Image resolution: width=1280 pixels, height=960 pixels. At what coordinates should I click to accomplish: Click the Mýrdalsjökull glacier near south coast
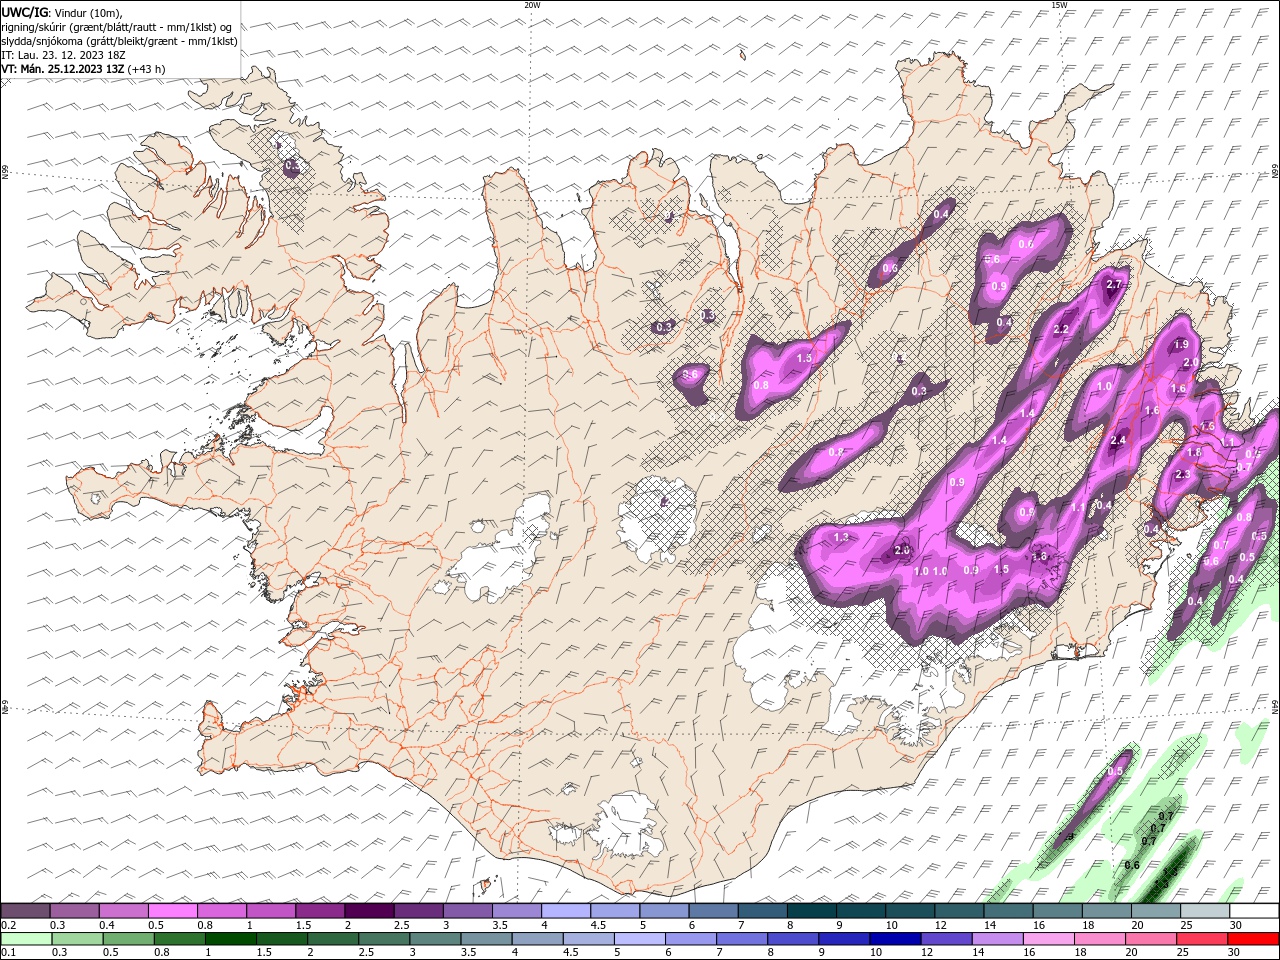coord(626,826)
